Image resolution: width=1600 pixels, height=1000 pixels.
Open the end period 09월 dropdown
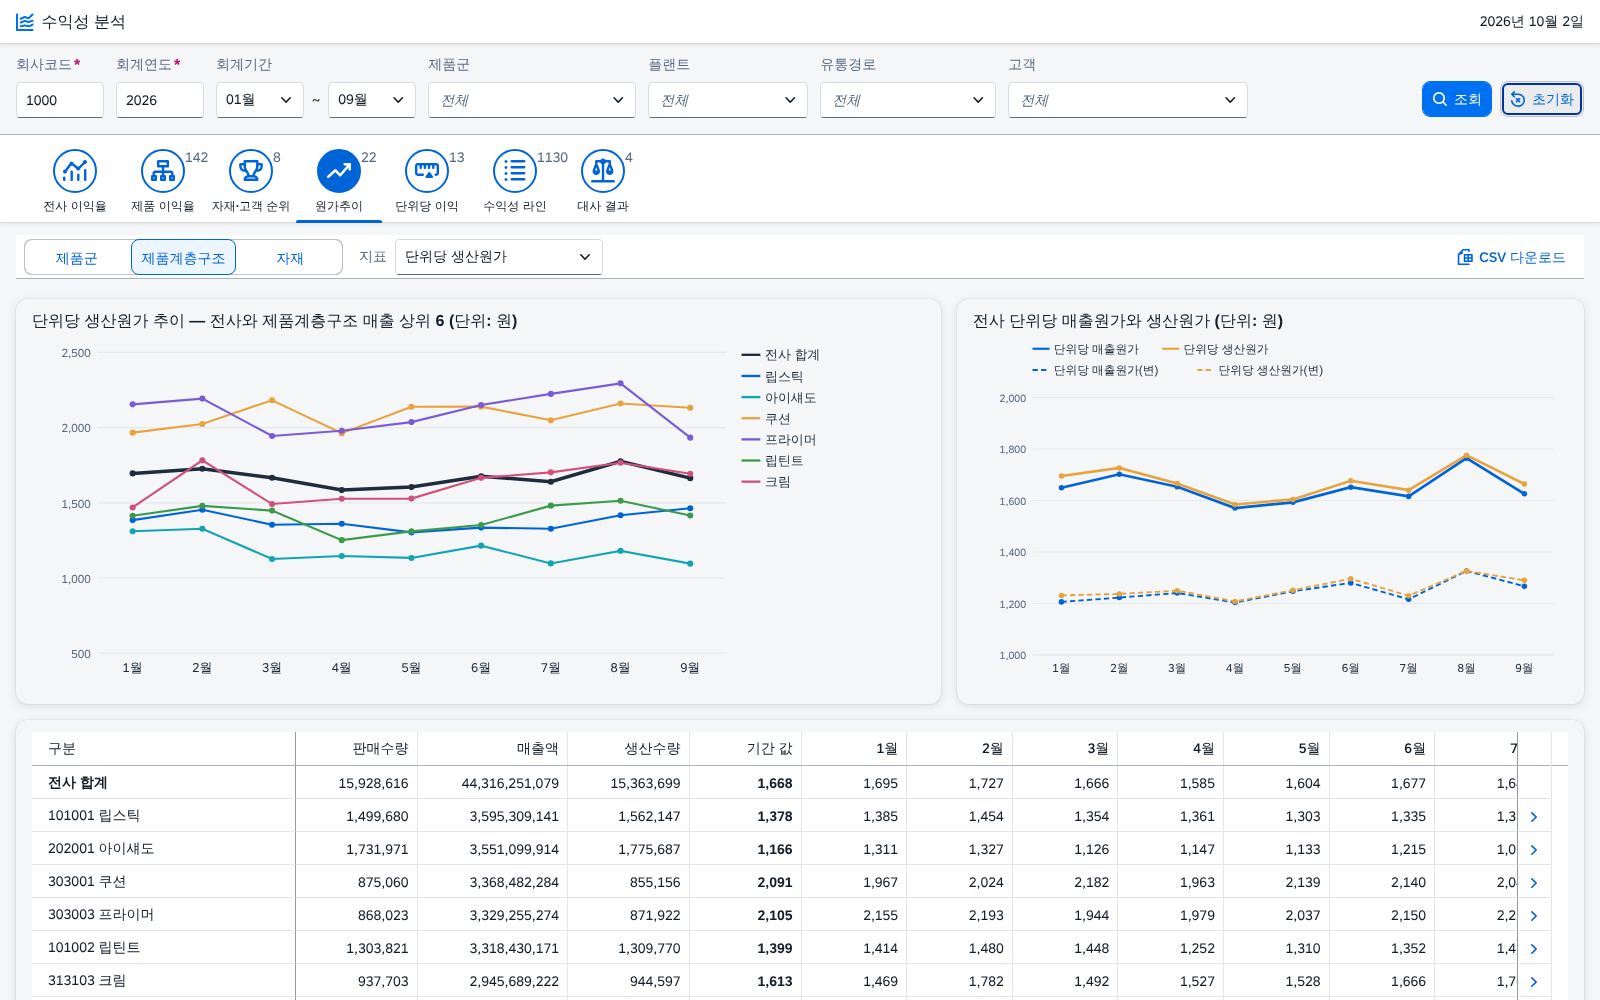point(372,100)
